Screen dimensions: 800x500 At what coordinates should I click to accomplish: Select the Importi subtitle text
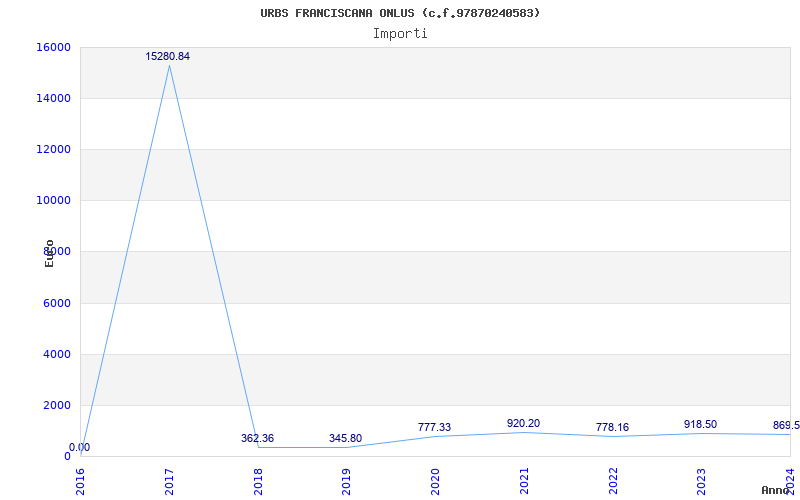400,34
